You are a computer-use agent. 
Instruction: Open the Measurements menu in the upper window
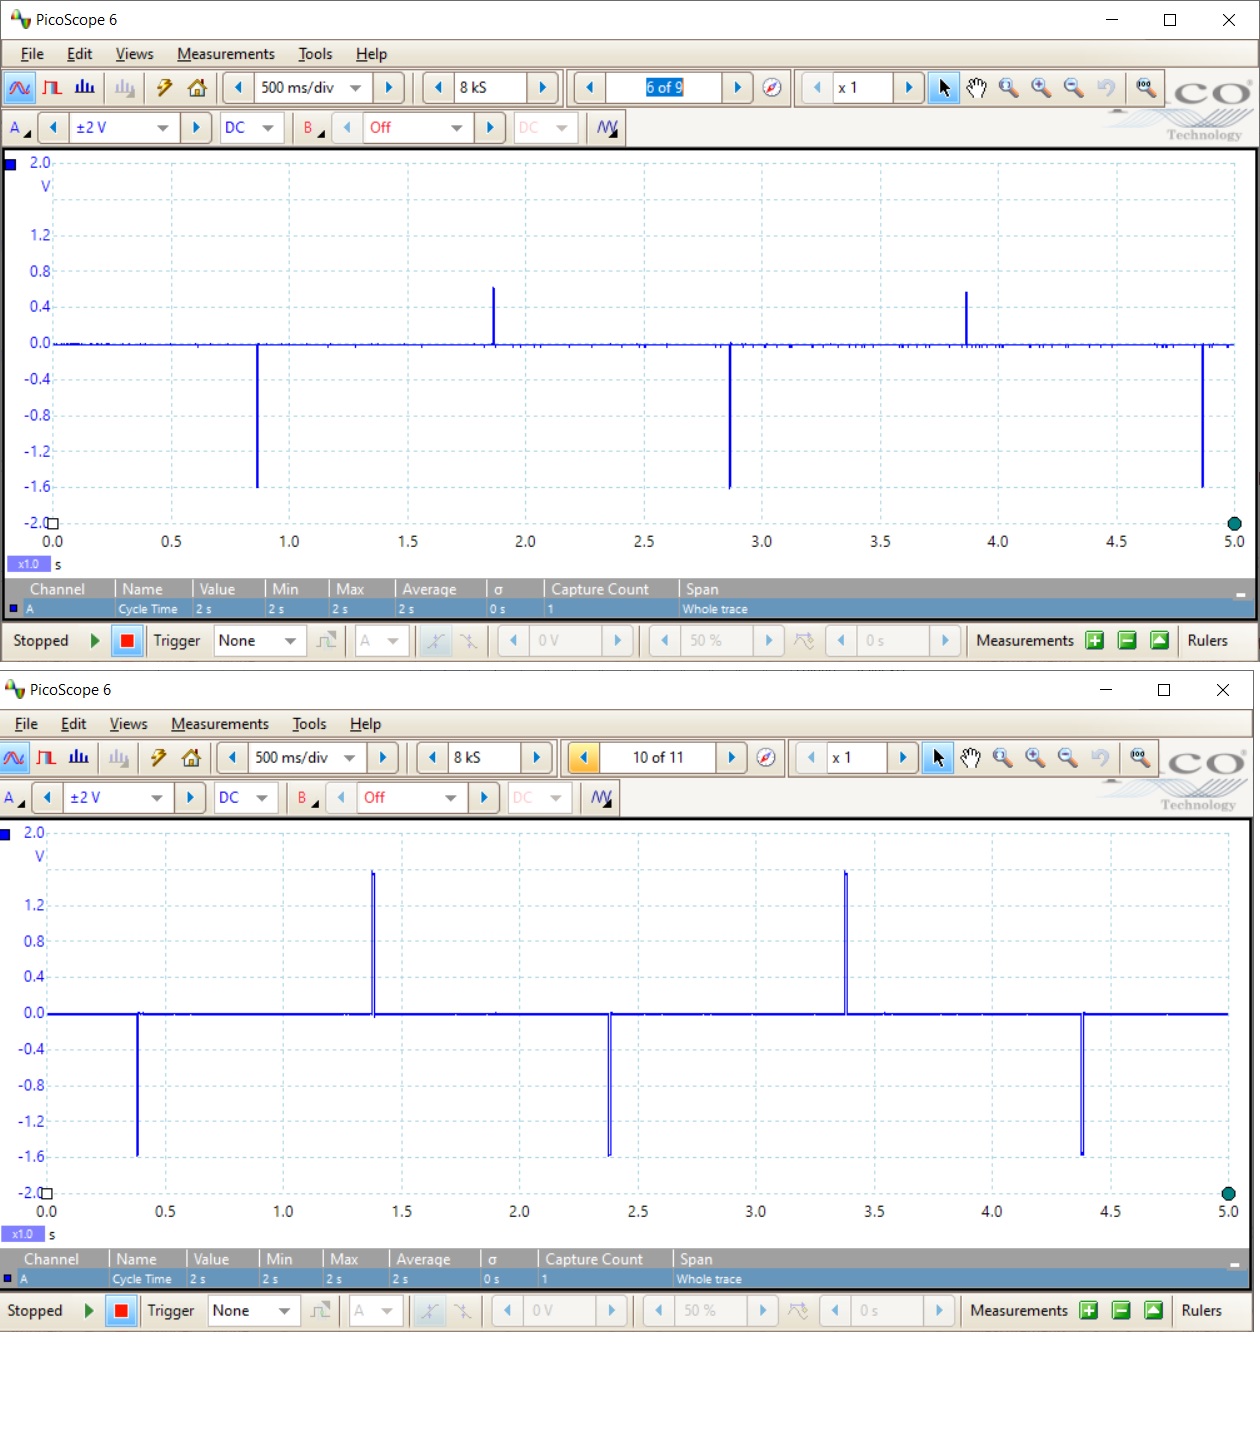(x=226, y=54)
